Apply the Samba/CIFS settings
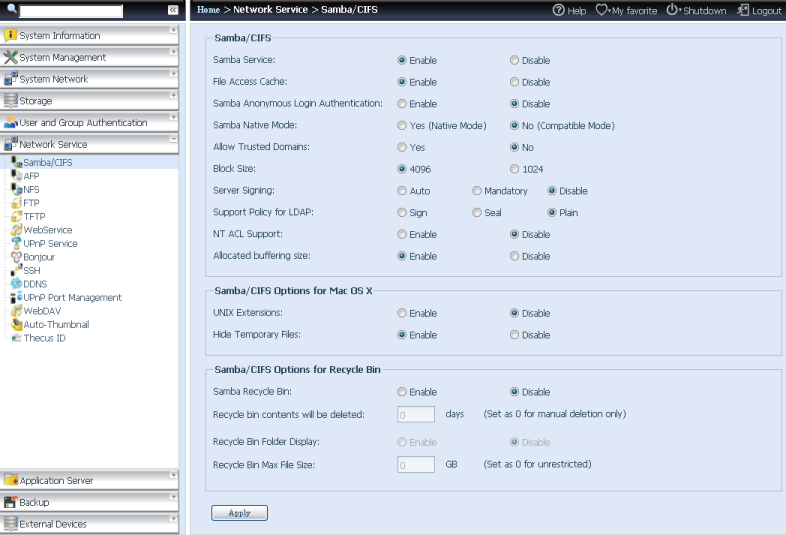The width and height of the screenshot is (786, 535). [239, 513]
